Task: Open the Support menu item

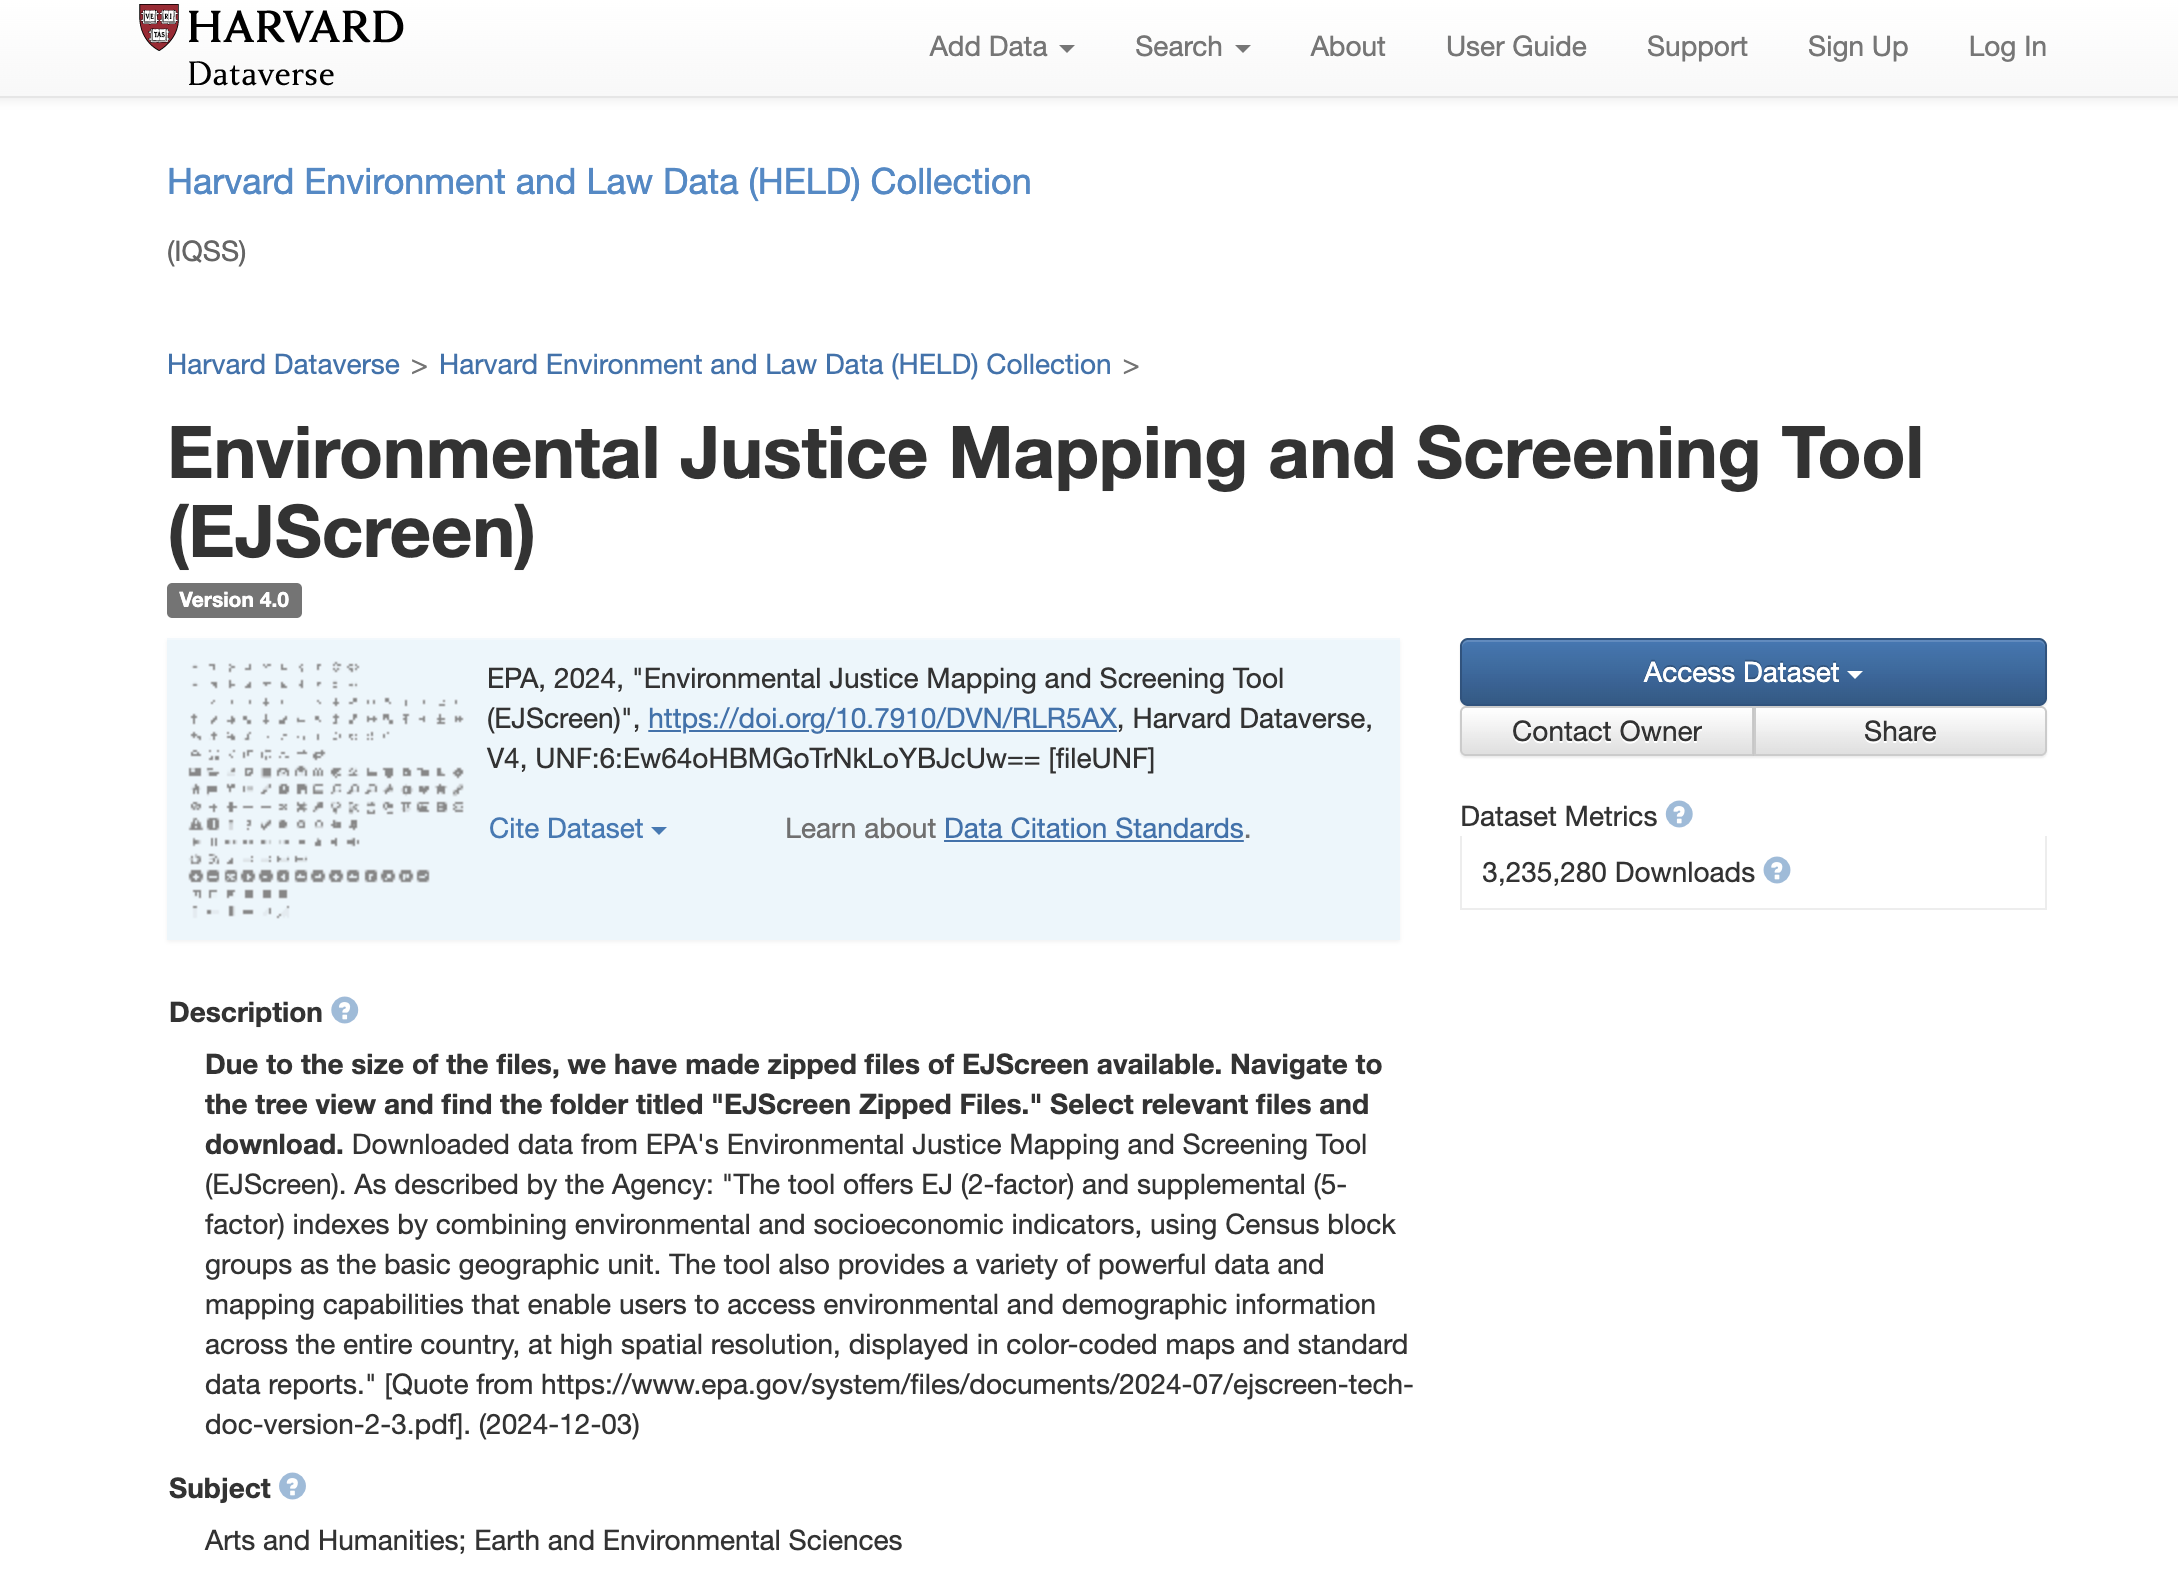Action: point(1697,47)
